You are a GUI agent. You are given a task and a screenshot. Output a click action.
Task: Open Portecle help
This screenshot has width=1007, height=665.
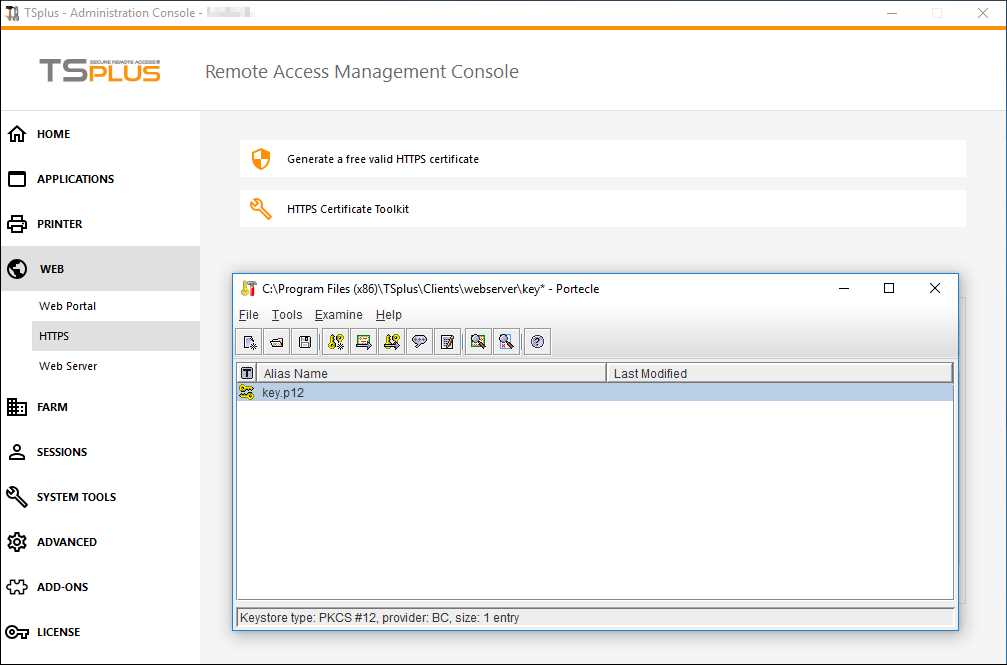pos(537,341)
